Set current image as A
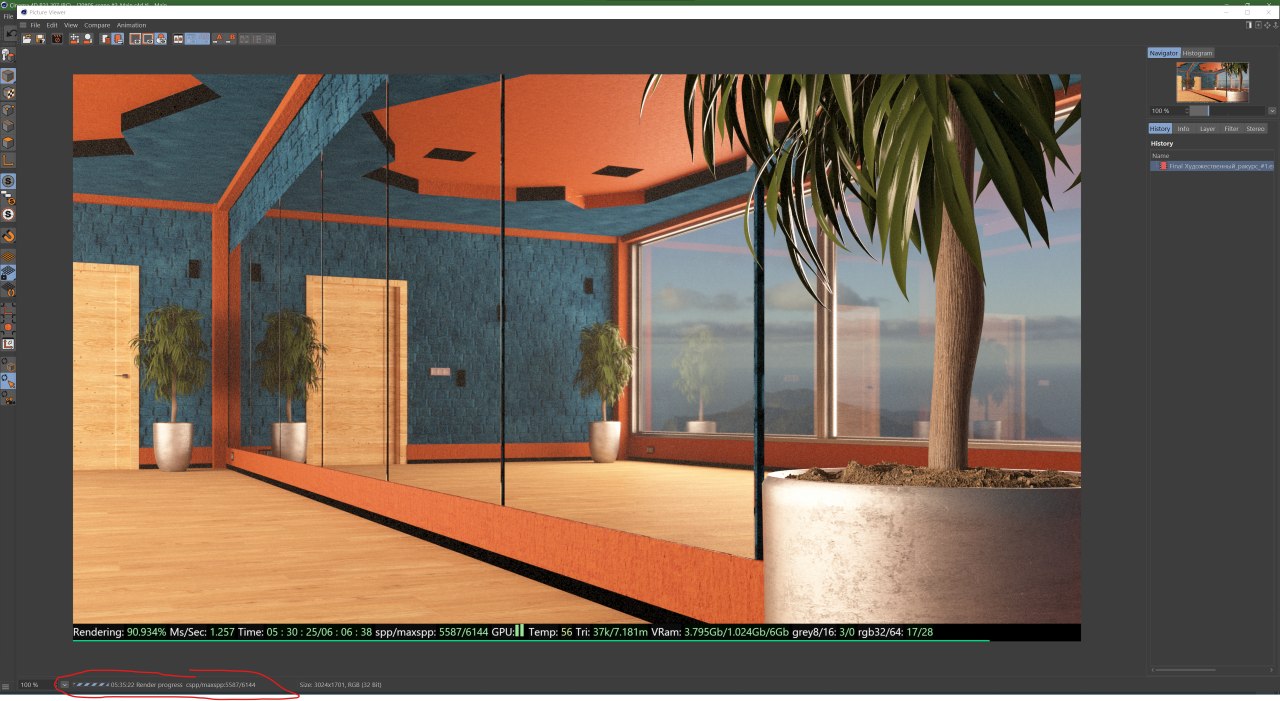This screenshot has height=701, width=1280. click(x=218, y=38)
